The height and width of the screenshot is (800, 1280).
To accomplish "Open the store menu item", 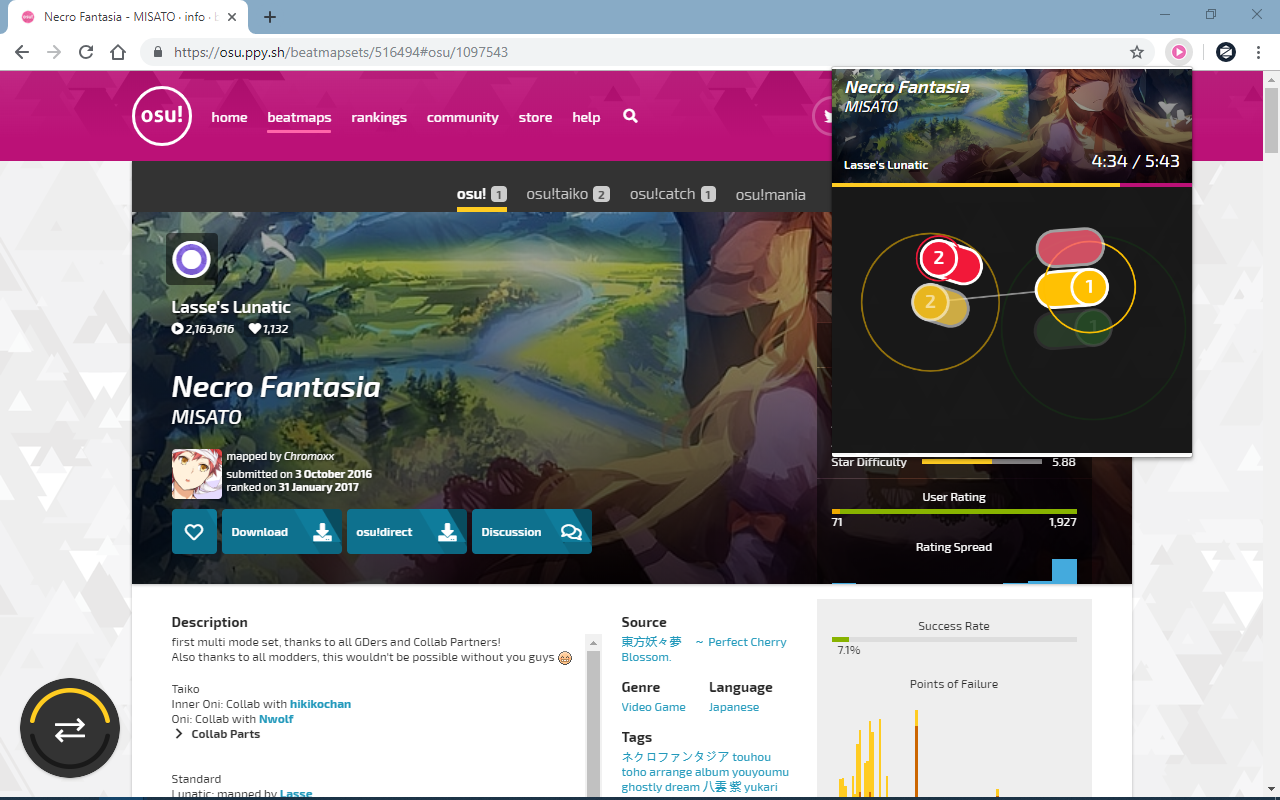I will 535,117.
